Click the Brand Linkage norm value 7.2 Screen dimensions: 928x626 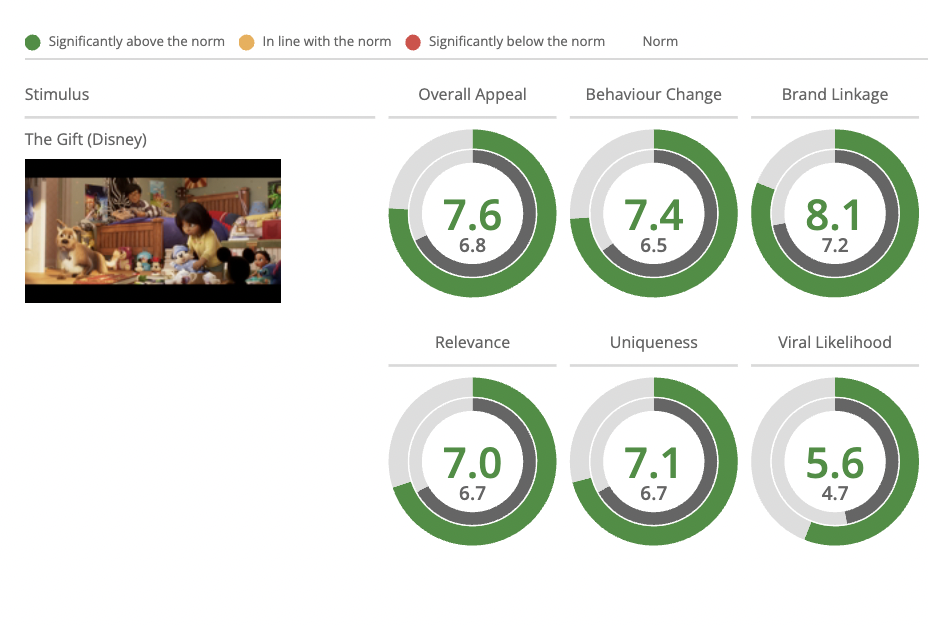pos(835,245)
